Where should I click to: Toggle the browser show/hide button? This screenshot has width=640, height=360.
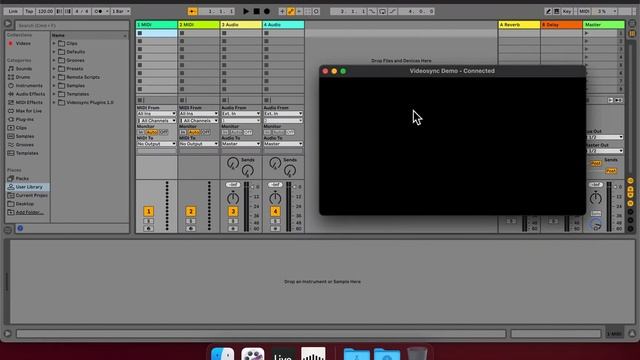[x=8, y=24]
